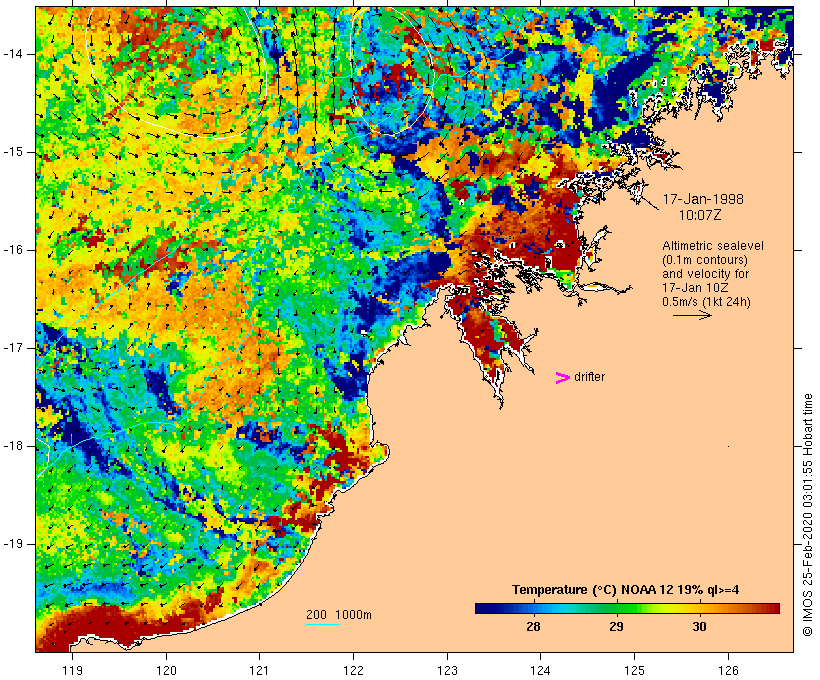Image resolution: width=820 pixels, height=680 pixels.
Task: Click the 'Altimetric sealevel' caption line
Action: click(x=713, y=246)
